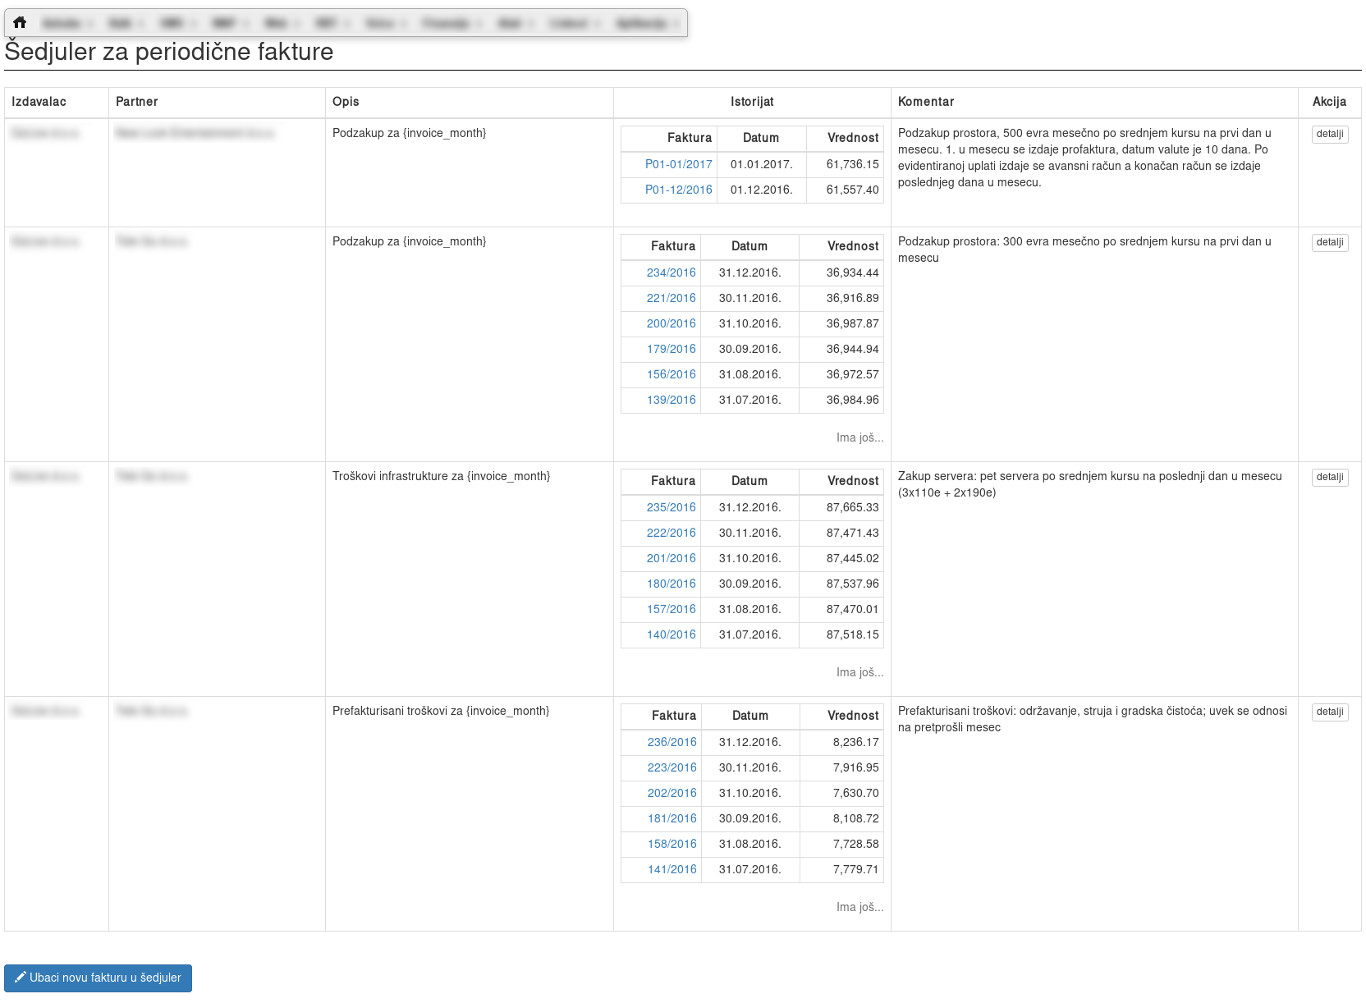Click the Istorijat column header

(x=752, y=102)
